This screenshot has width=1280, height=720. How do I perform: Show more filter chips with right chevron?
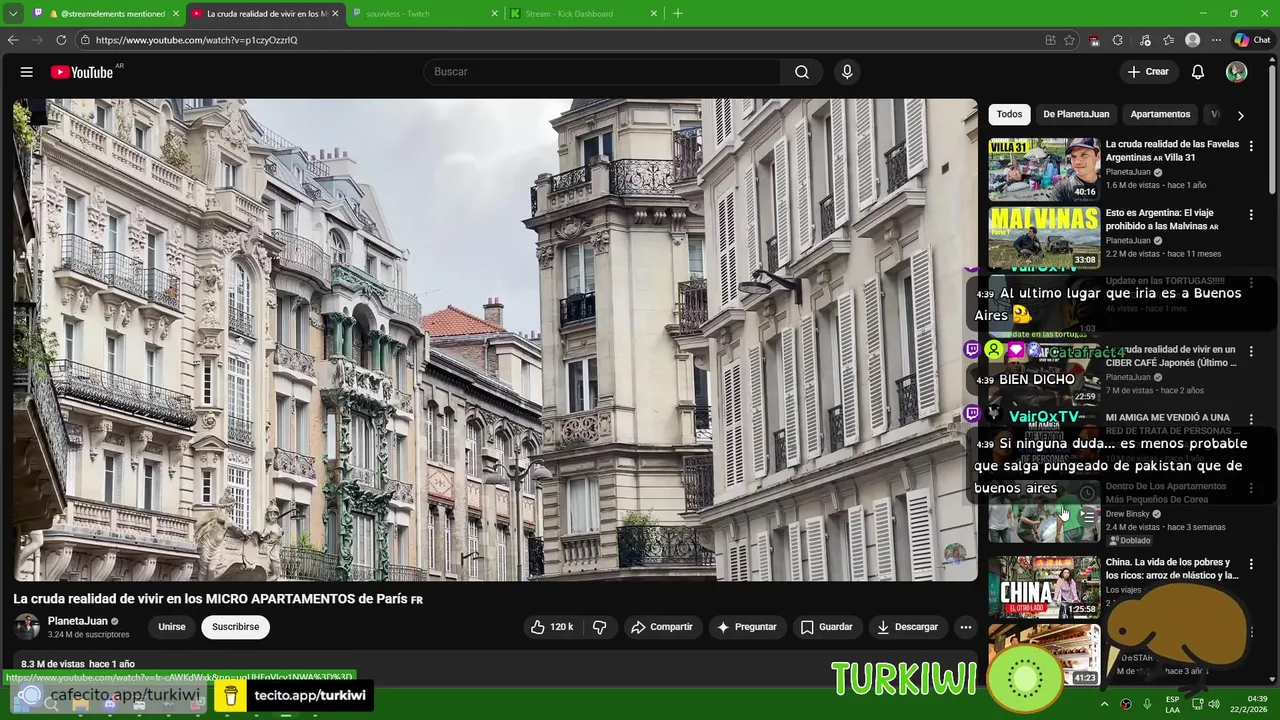pyautogui.click(x=1241, y=115)
